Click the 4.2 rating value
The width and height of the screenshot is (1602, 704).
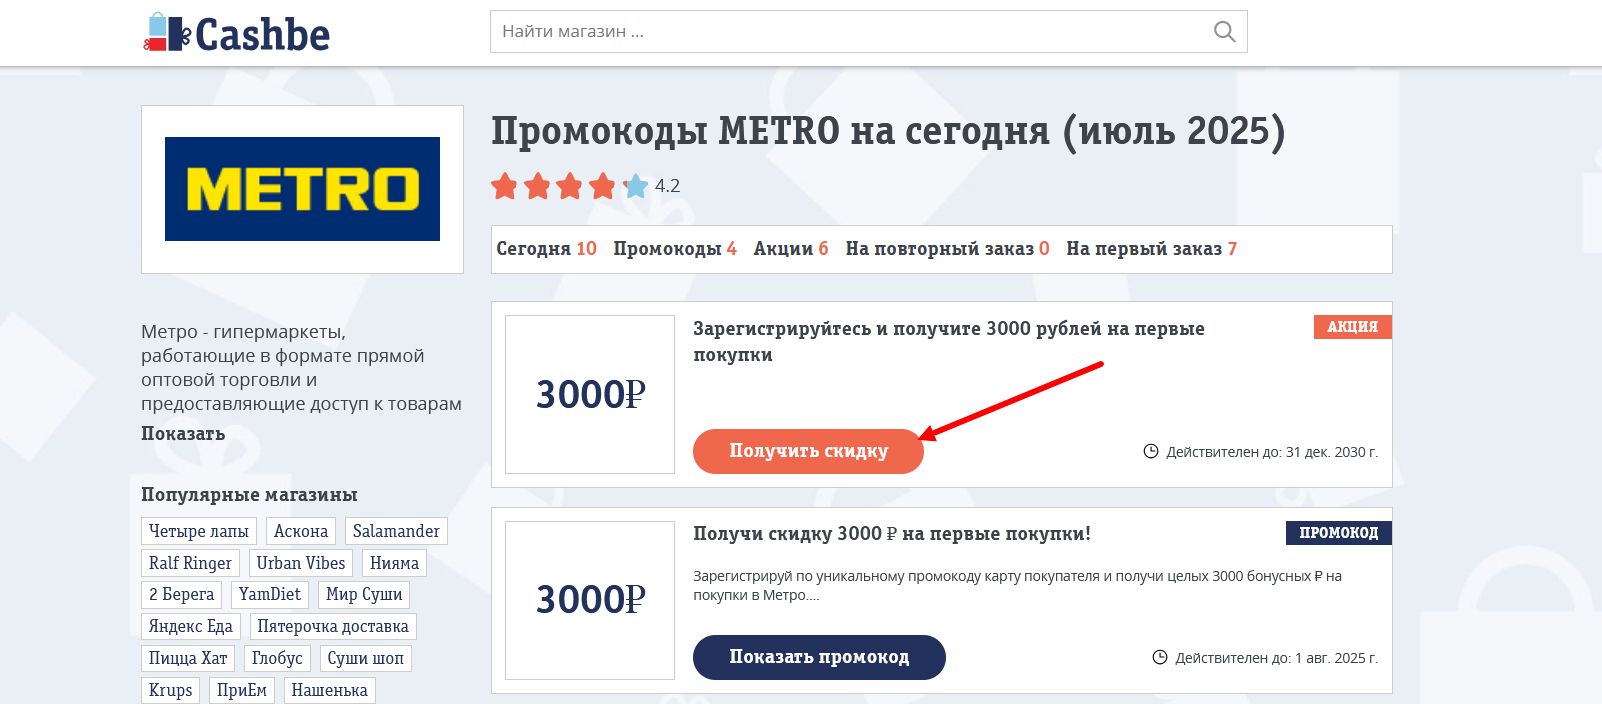(667, 186)
